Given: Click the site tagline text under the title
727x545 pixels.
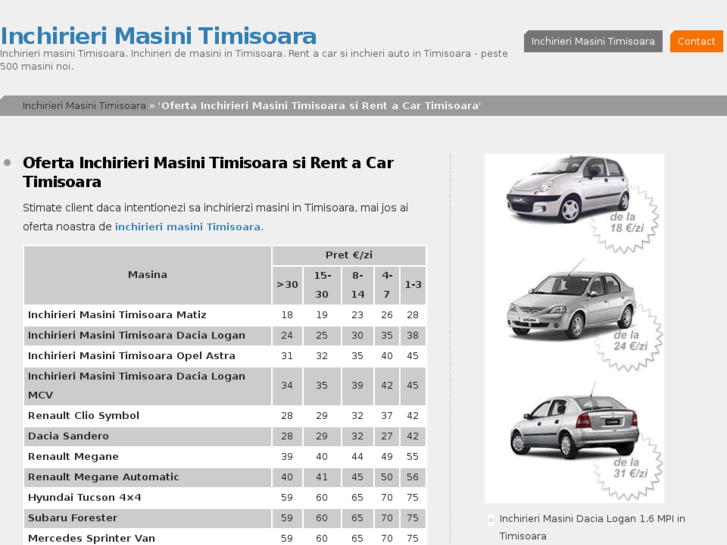Looking at the screenshot, I should click(254, 60).
